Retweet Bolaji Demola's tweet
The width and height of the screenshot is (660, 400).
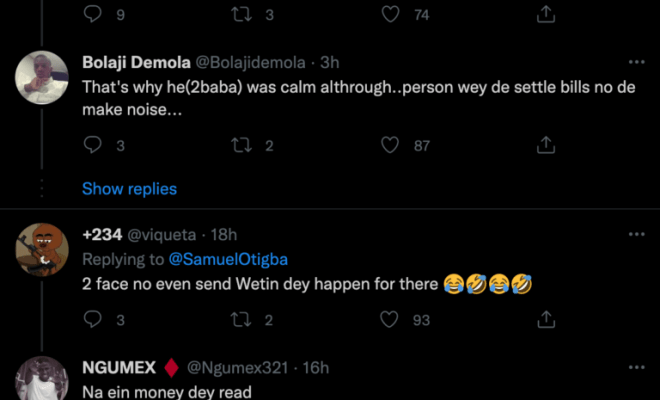coord(239,146)
